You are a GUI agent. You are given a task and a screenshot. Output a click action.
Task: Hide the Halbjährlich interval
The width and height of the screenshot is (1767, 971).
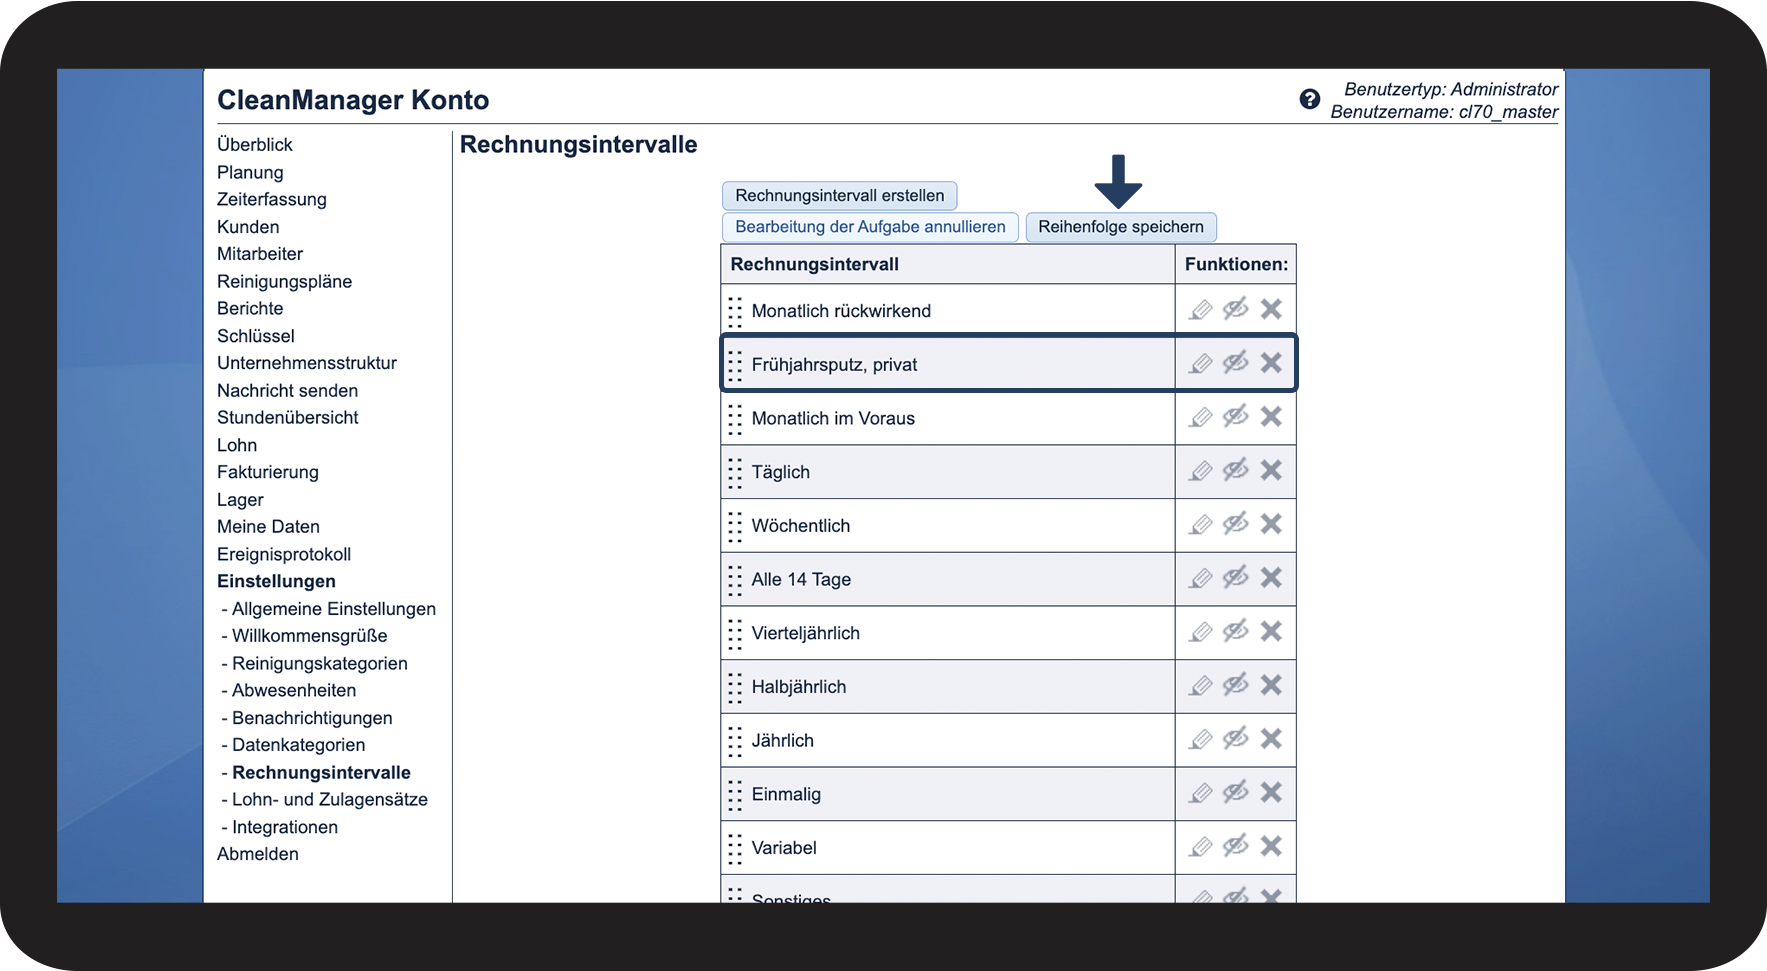(x=1236, y=685)
